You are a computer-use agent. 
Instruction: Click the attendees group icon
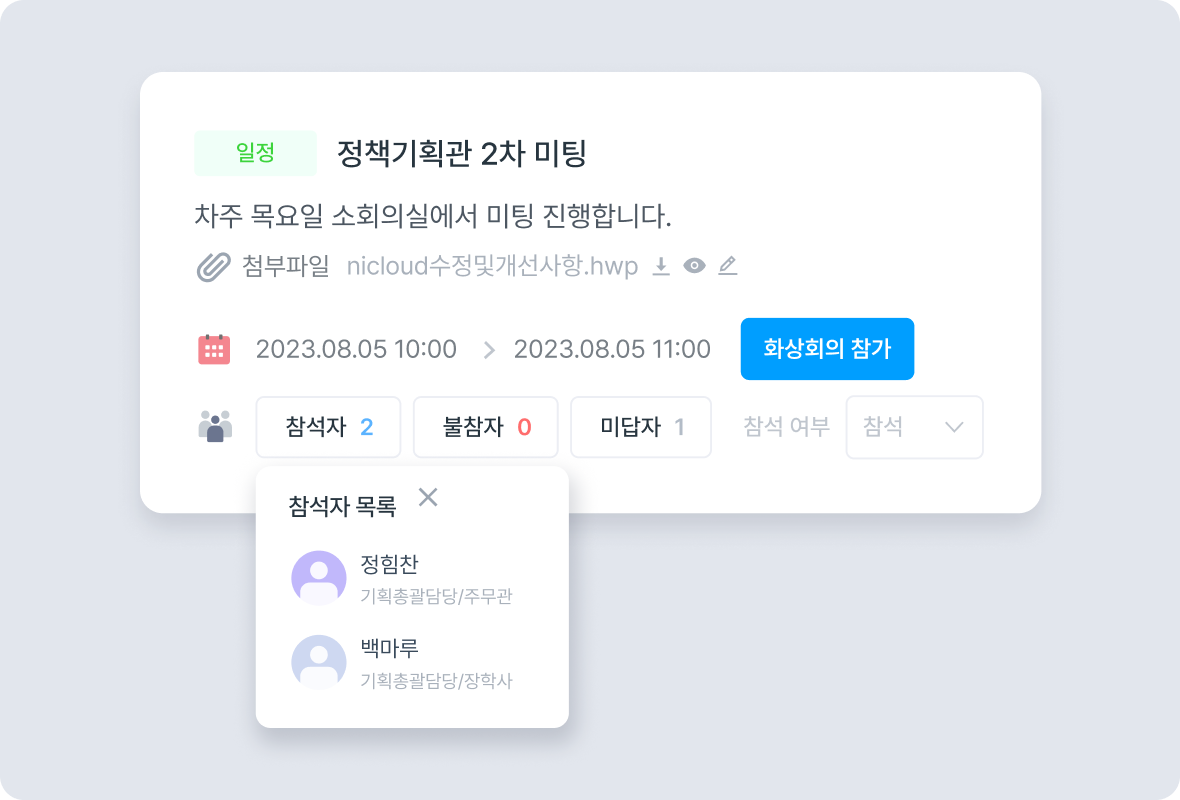point(215,427)
